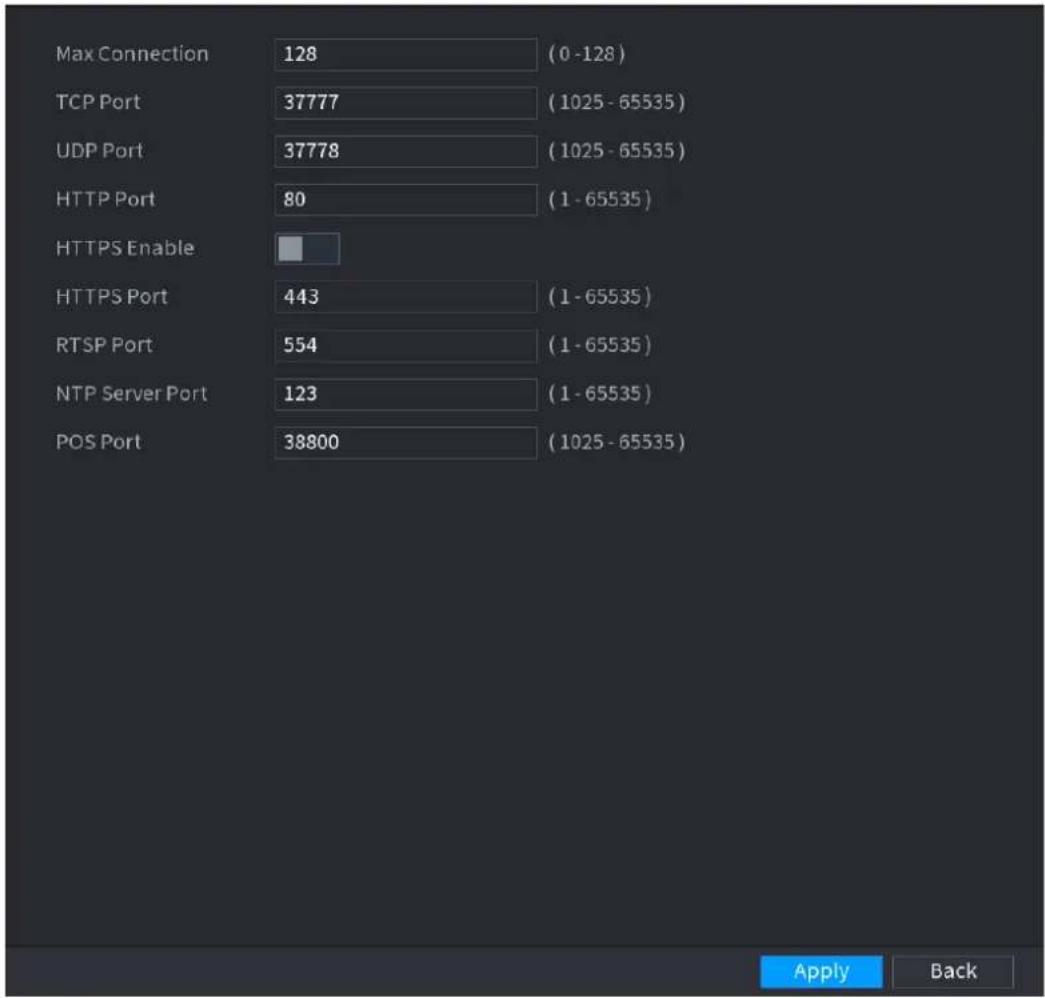Go back with the Back button
This screenshot has width=1045, height=998.
point(953,971)
